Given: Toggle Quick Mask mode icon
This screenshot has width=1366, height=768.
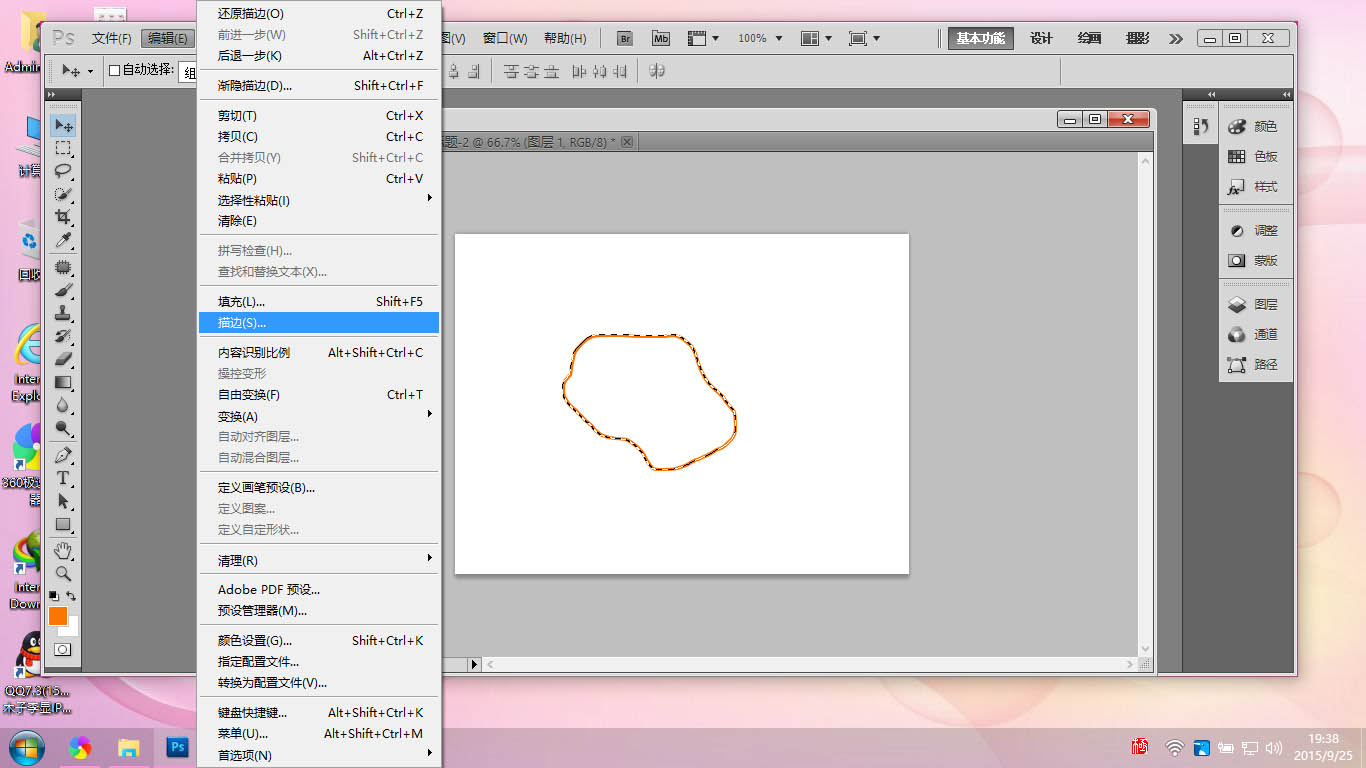Looking at the screenshot, I should 62,649.
